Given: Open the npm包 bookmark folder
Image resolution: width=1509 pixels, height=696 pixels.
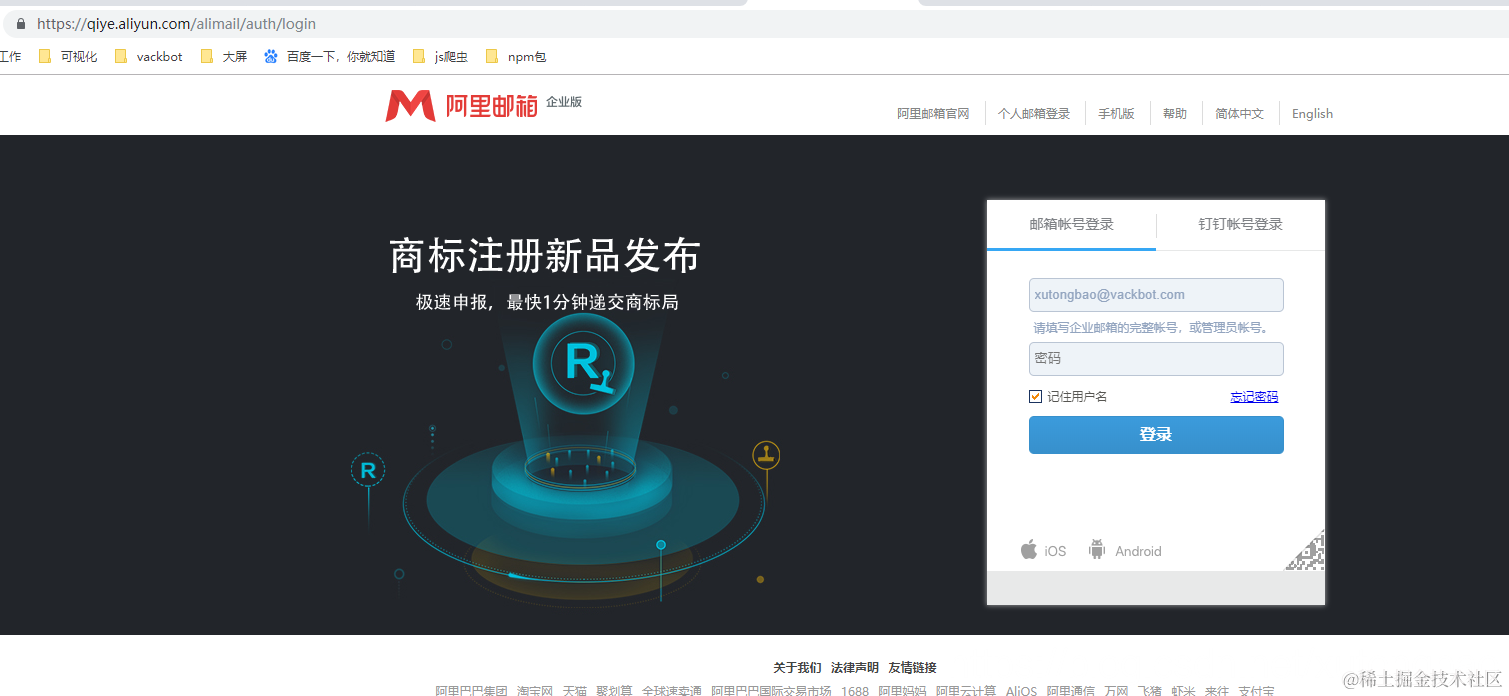Looking at the screenshot, I should [x=516, y=57].
